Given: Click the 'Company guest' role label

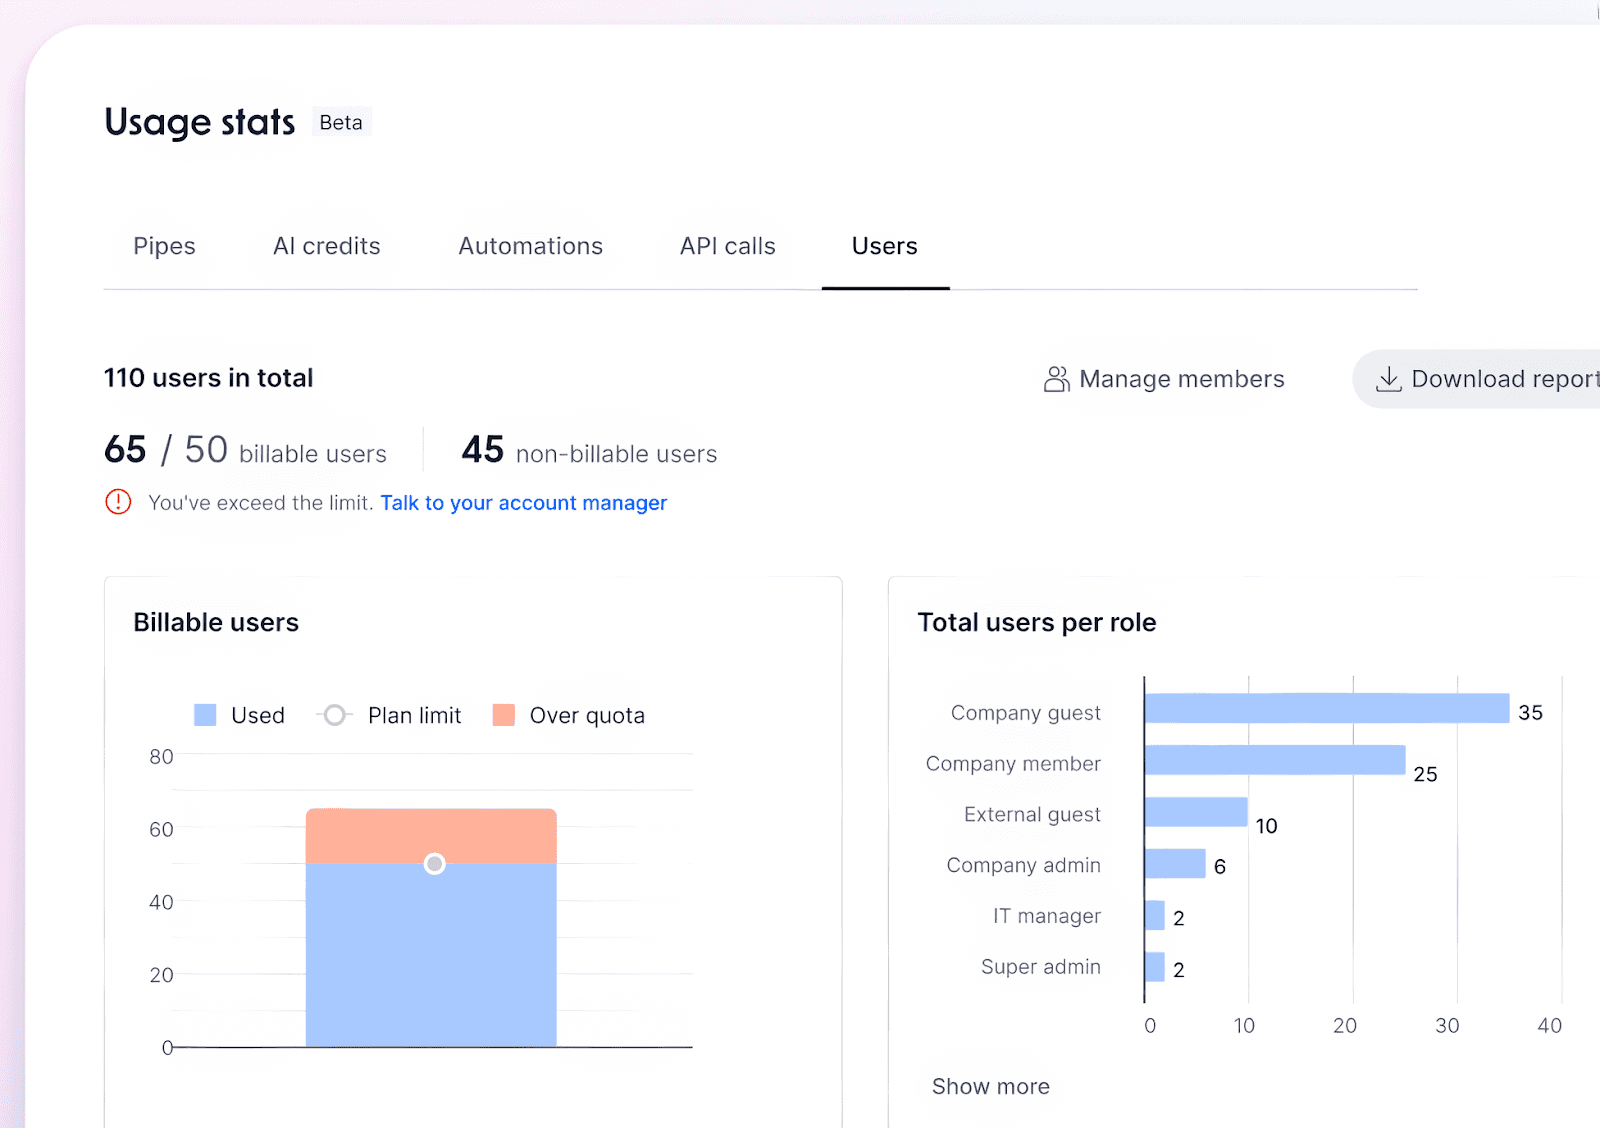Looking at the screenshot, I should pos(1026,713).
